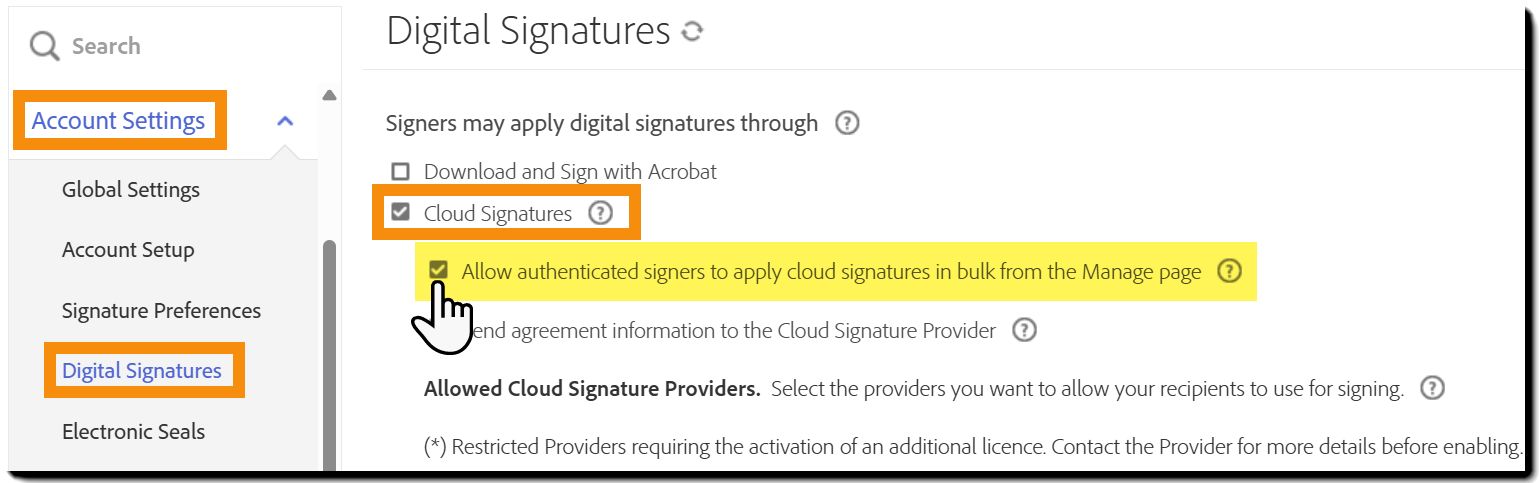Click the Account Settings section header
The height and width of the screenshot is (483, 1539).
(x=118, y=121)
